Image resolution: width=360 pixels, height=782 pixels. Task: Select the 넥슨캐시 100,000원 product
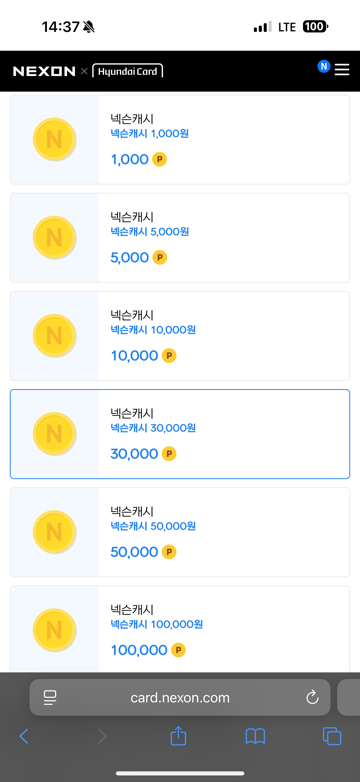point(180,628)
